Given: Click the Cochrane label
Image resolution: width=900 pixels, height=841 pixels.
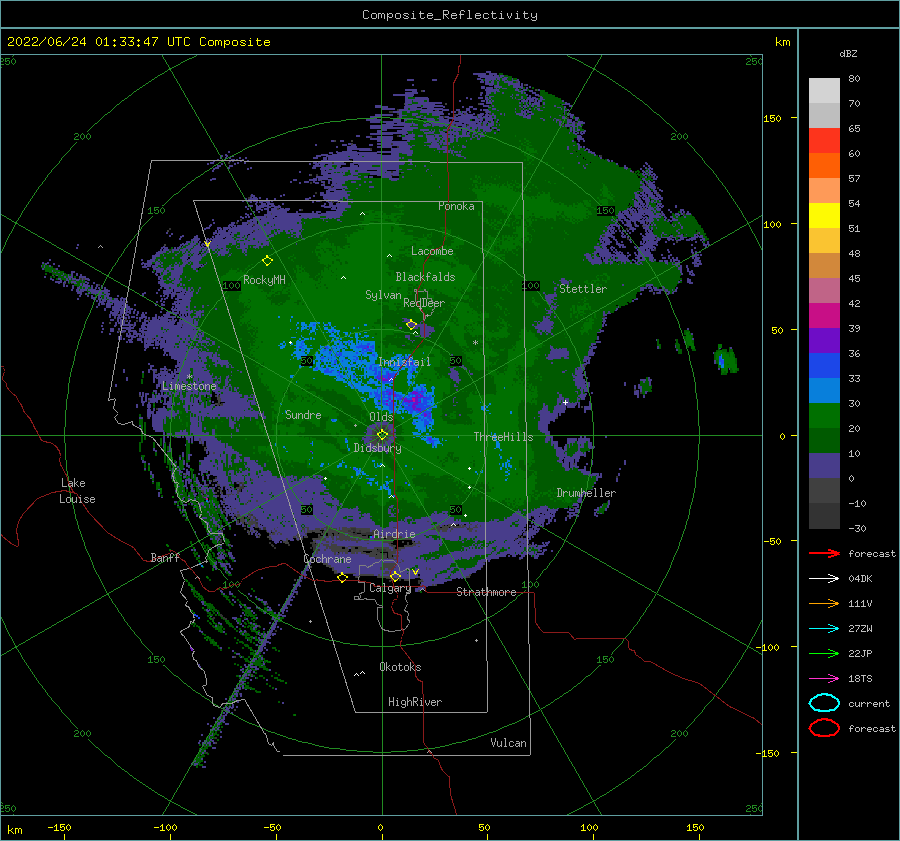Looking at the screenshot, I should click(327, 559).
